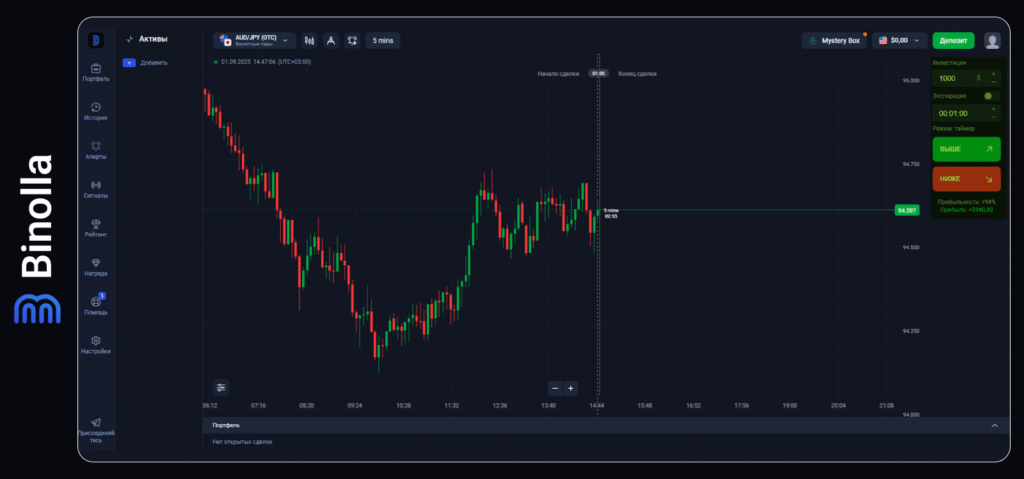Open the Рейтинг trophy icon
Screen dimensions: 1024x479
coord(96,226)
